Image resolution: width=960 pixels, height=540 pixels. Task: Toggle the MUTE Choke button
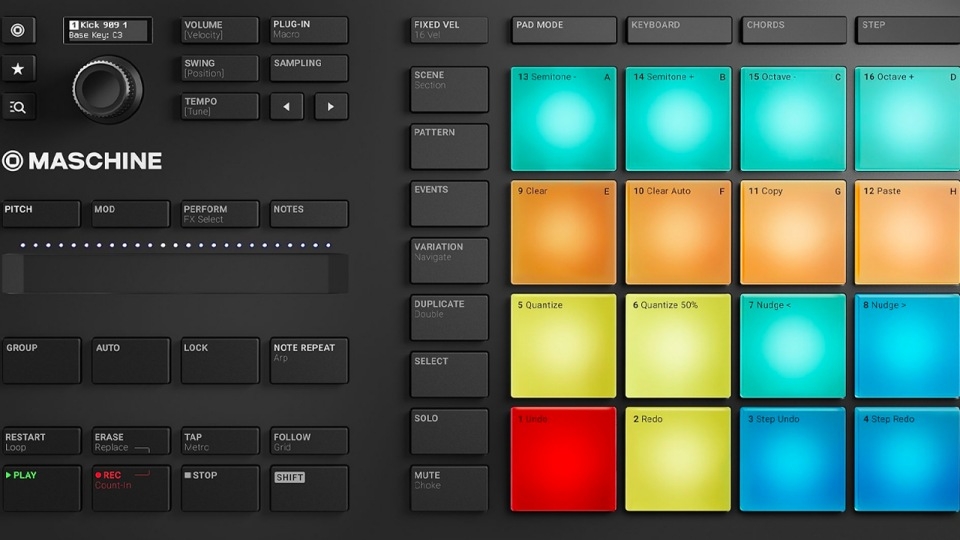[x=449, y=489]
